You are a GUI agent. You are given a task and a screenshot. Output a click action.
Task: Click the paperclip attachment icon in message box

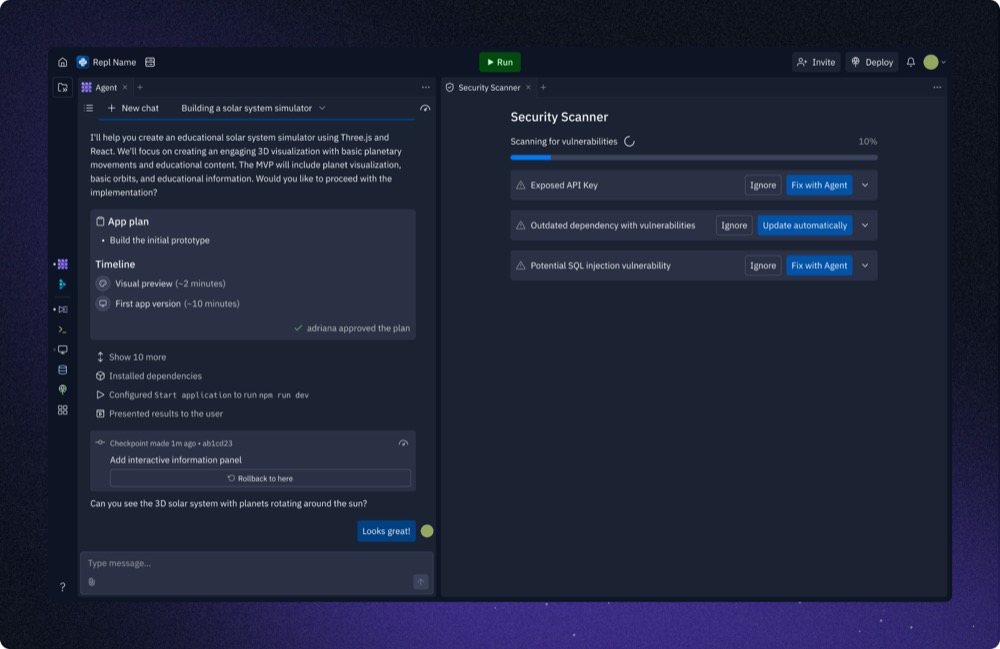click(90, 581)
